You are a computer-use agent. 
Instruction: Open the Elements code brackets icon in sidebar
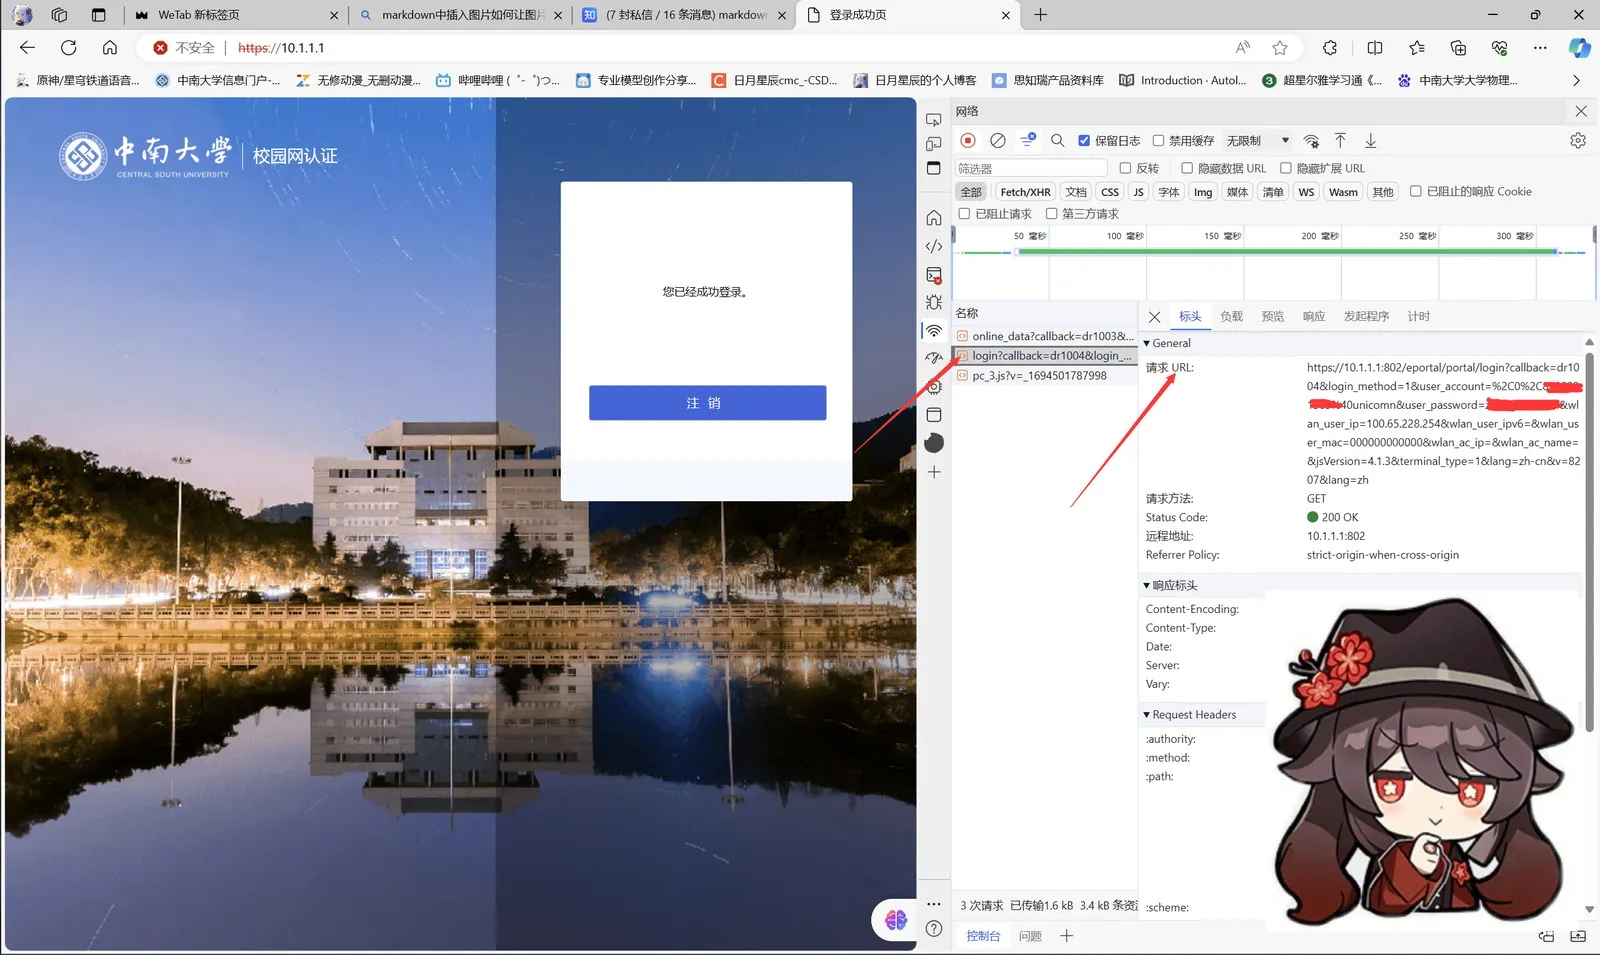(934, 246)
